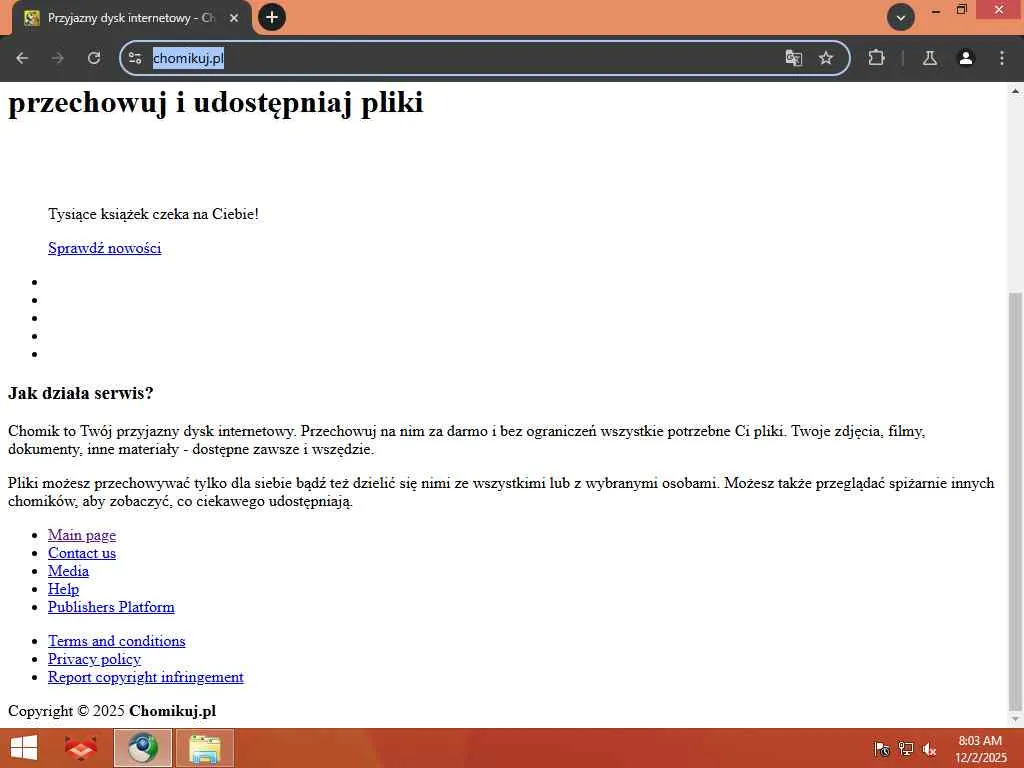
Task: Click the vertical scrollbar thumb
Action: coord(1015,502)
